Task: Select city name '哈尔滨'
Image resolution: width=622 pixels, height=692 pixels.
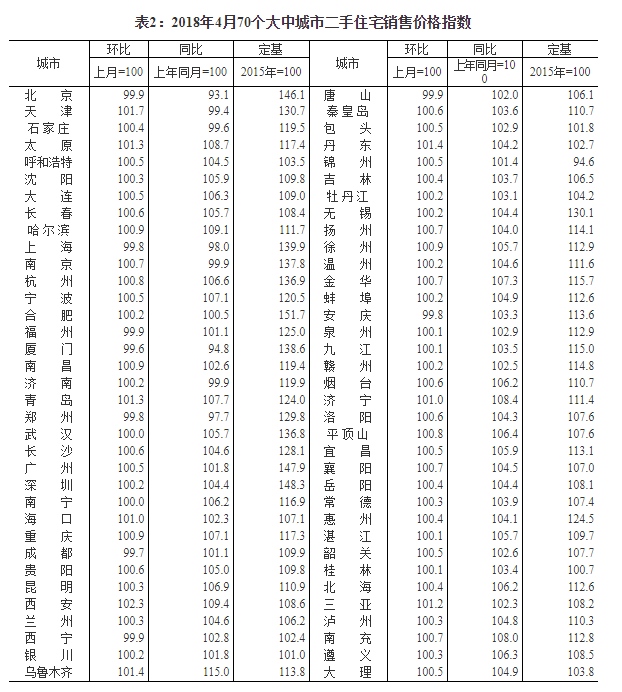Action: 49,230
